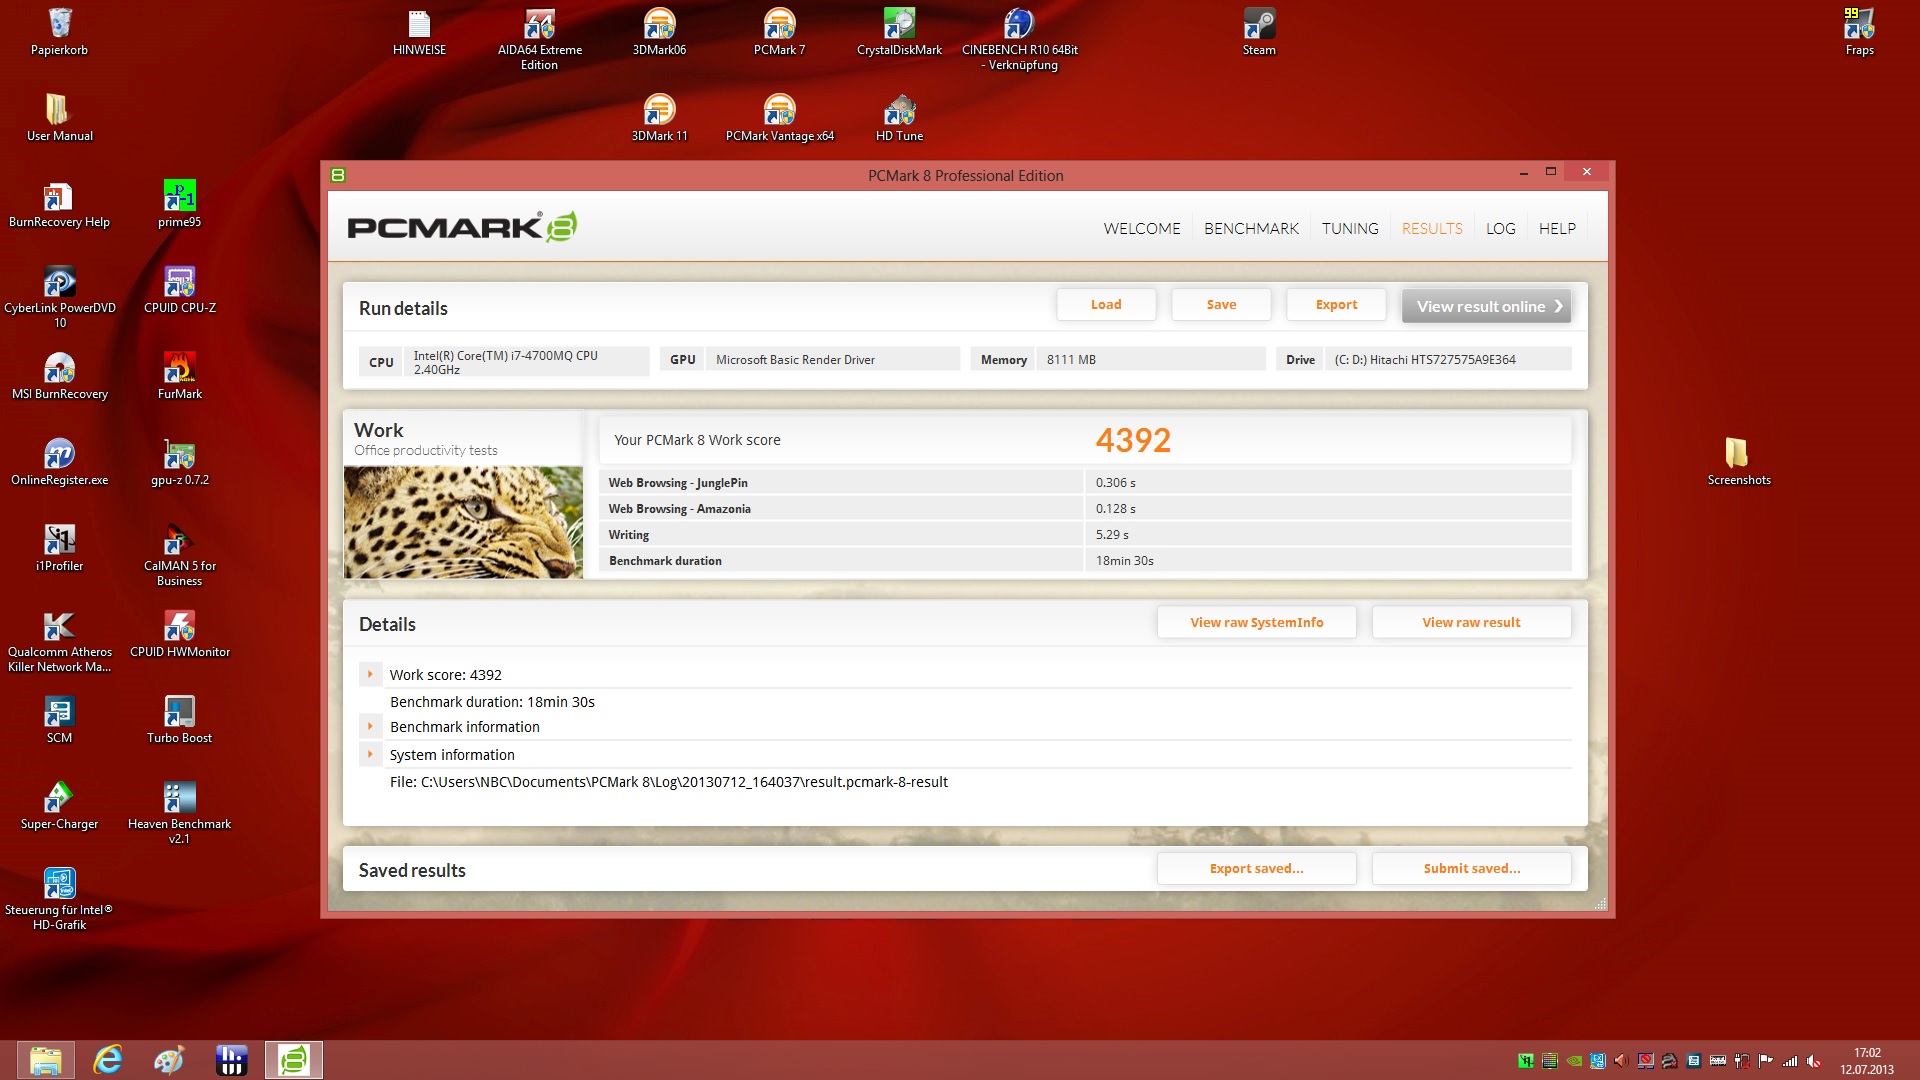Open Heaven Benchmark v2.1 shortcut
The image size is (1920, 1080).
(179, 813)
